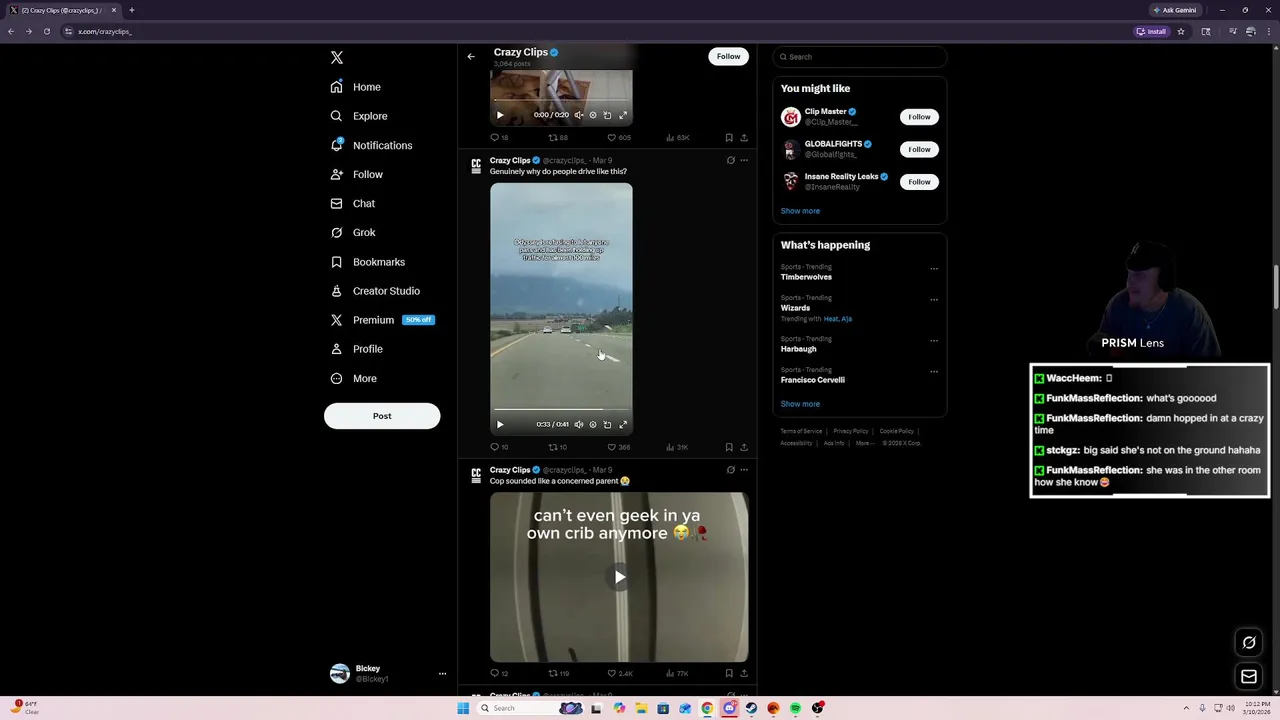The image size is (1280, 720).
Task: Open the floating Grok button
Action: pos(1249,643)
